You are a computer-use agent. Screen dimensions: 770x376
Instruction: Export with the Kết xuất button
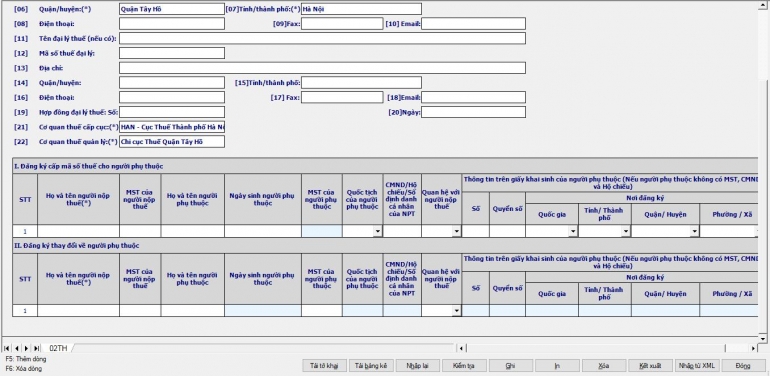[x=650, y=366]
